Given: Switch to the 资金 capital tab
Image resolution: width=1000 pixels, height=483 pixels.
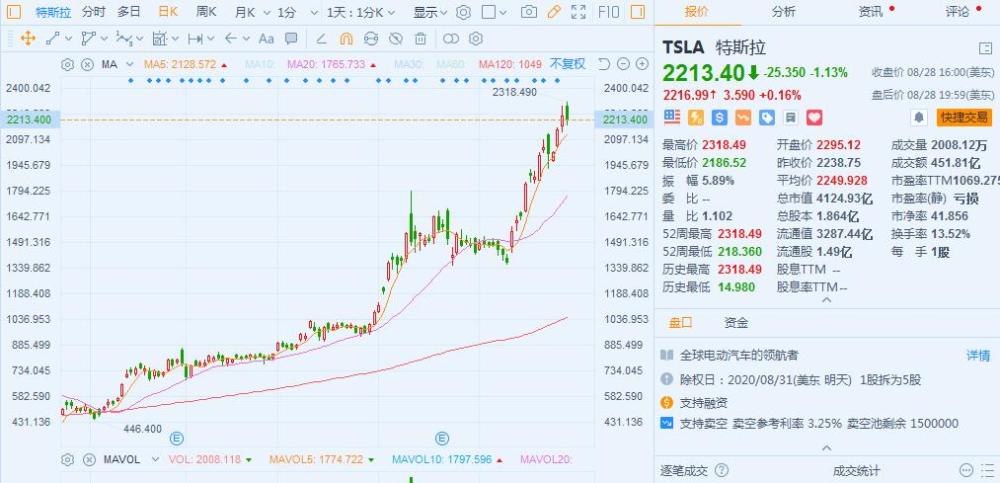Looking at the screenshot, I should coord(736,323).
